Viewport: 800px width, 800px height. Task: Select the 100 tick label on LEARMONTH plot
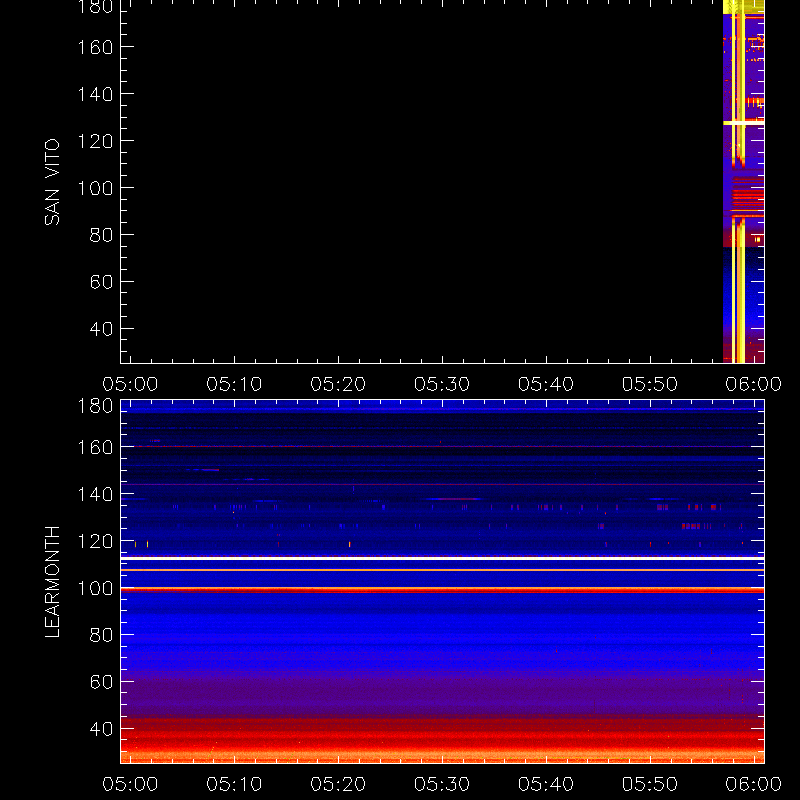point(95,588)
